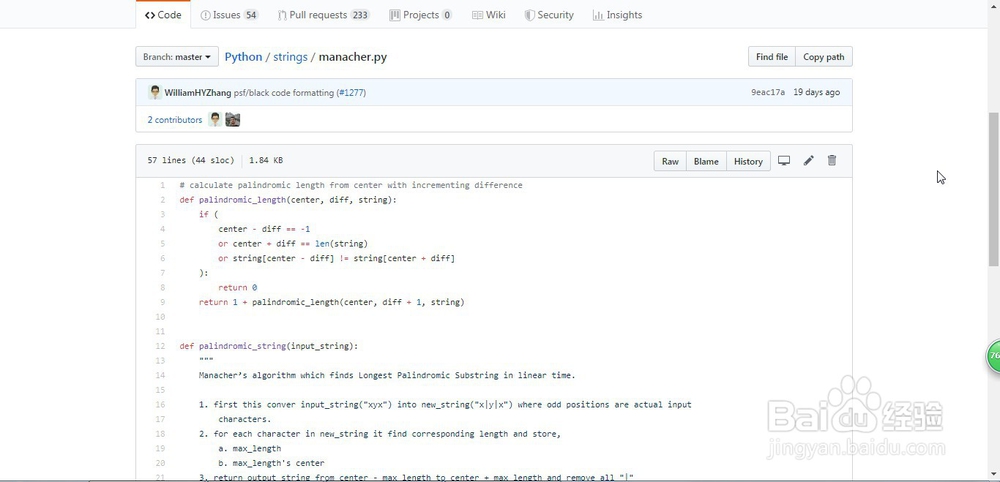Click the Copy path button
The image size is (1000, 482).
click(x=823, y=57)
